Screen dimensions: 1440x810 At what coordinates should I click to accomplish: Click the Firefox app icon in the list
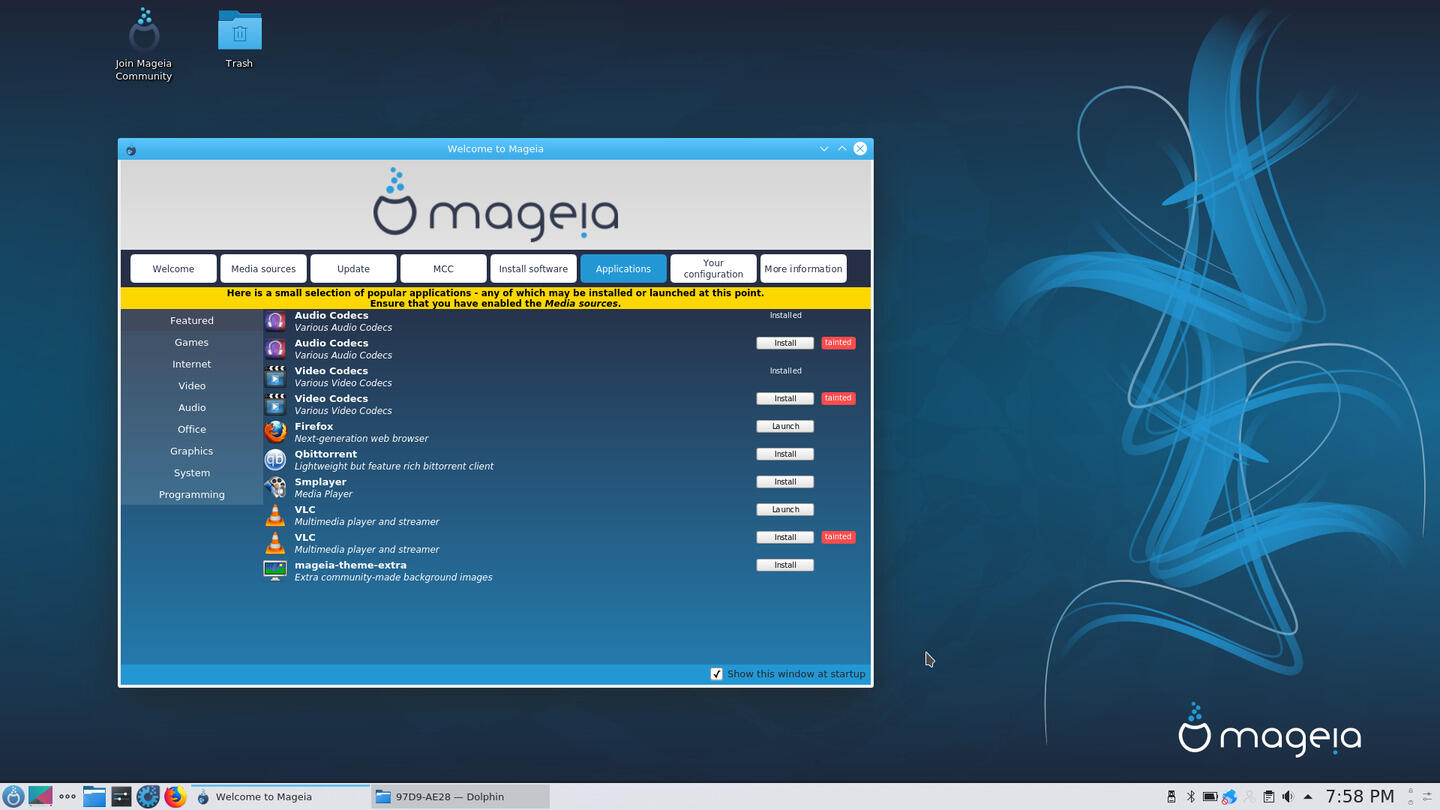[275, 431]
